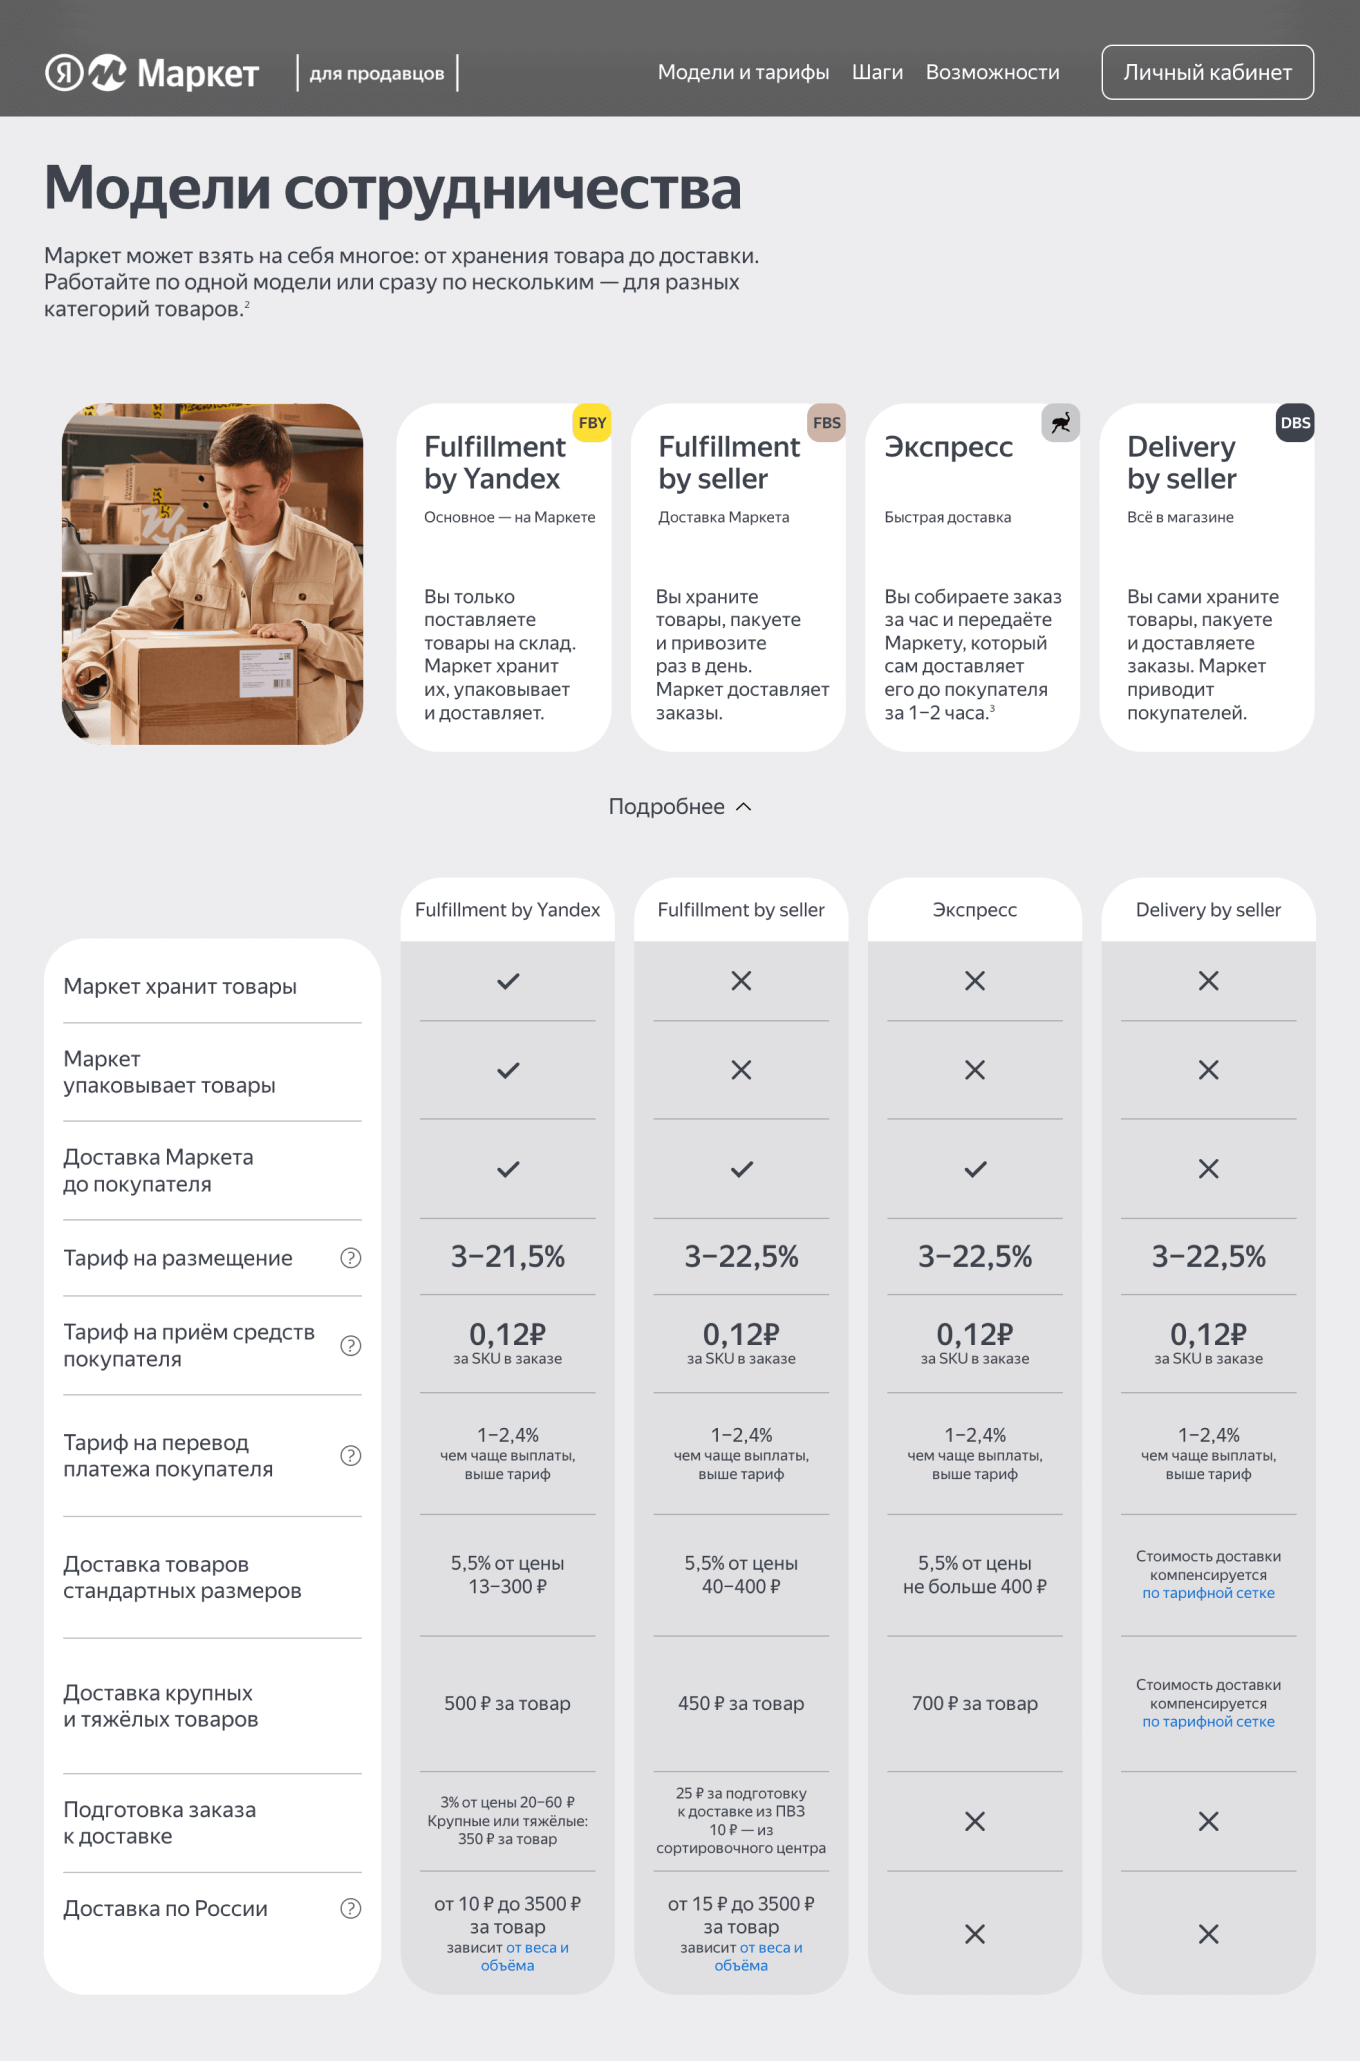Click 500 ₽ за товар cell
1360x2061 pixels.
[508, 1704]
